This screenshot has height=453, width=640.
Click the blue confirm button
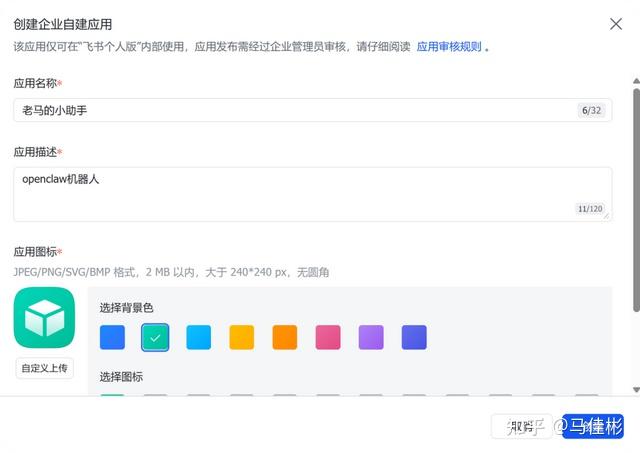(x=593, y=427)
